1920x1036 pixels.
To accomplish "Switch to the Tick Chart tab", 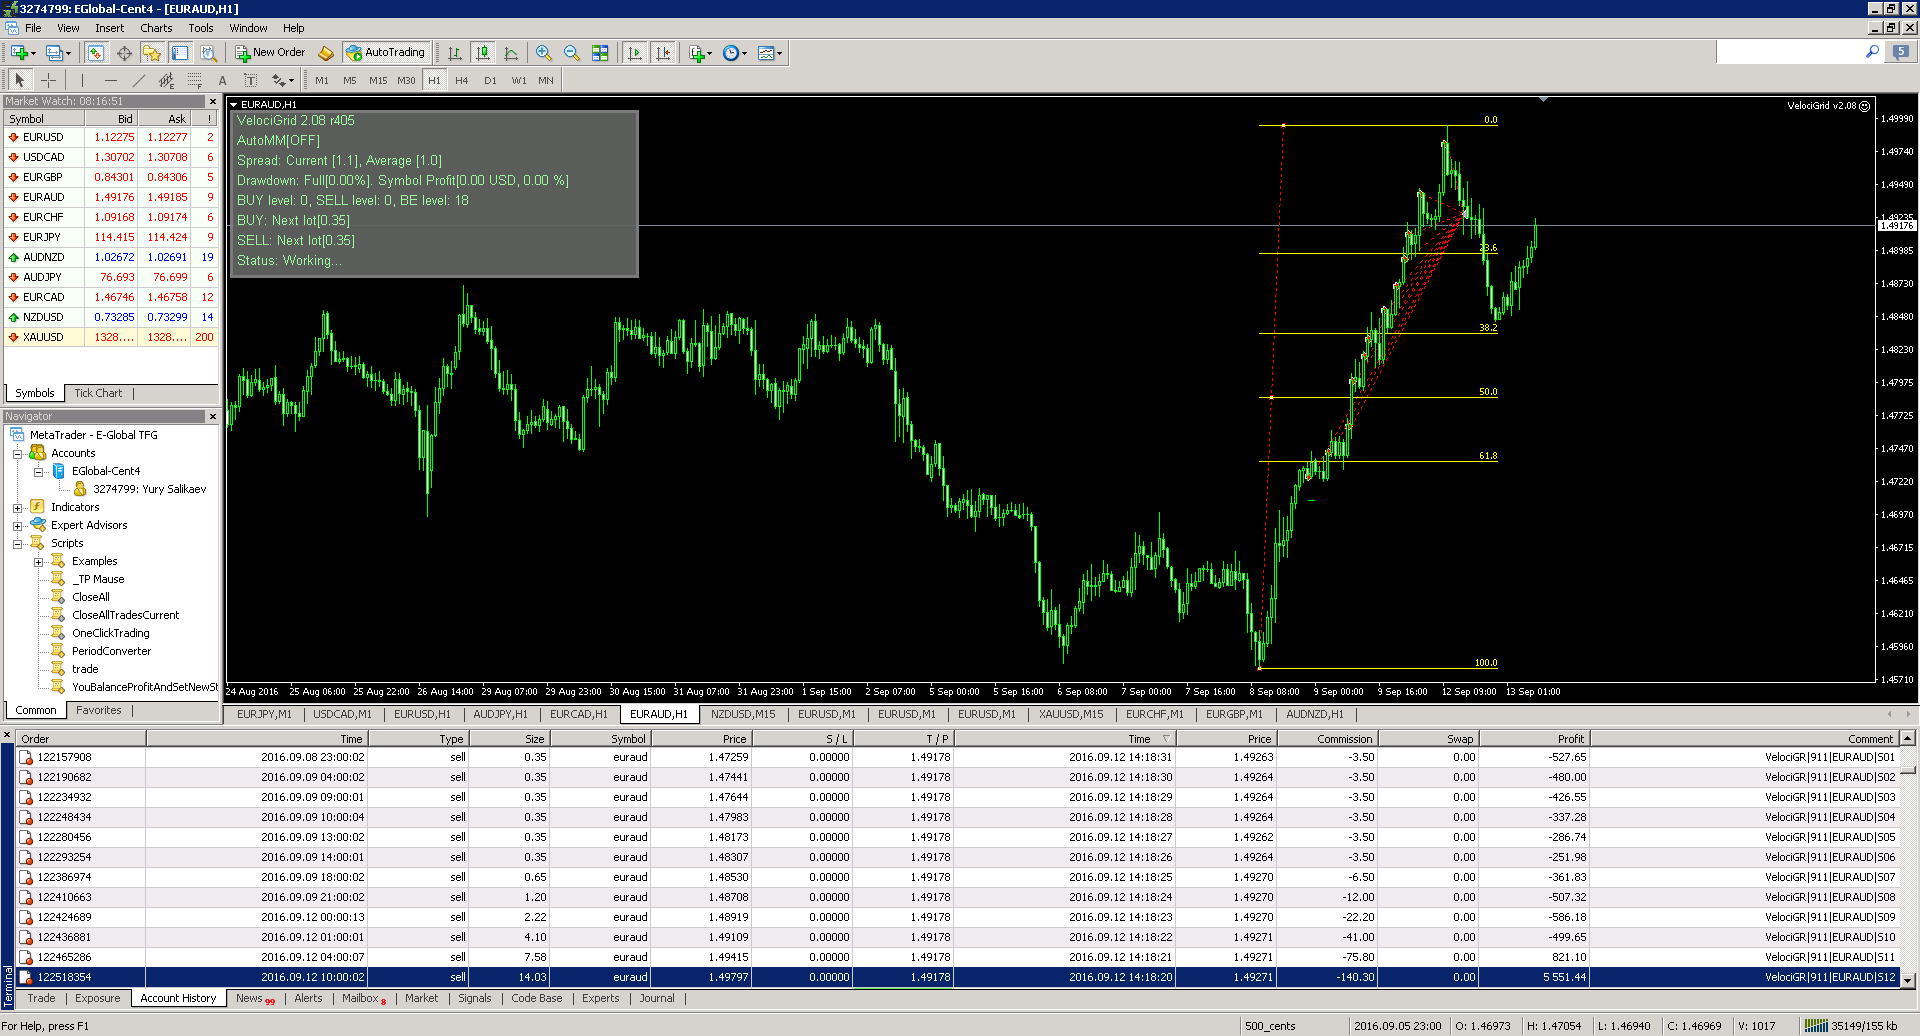I will pyautogui.click(x=98, y=393).
